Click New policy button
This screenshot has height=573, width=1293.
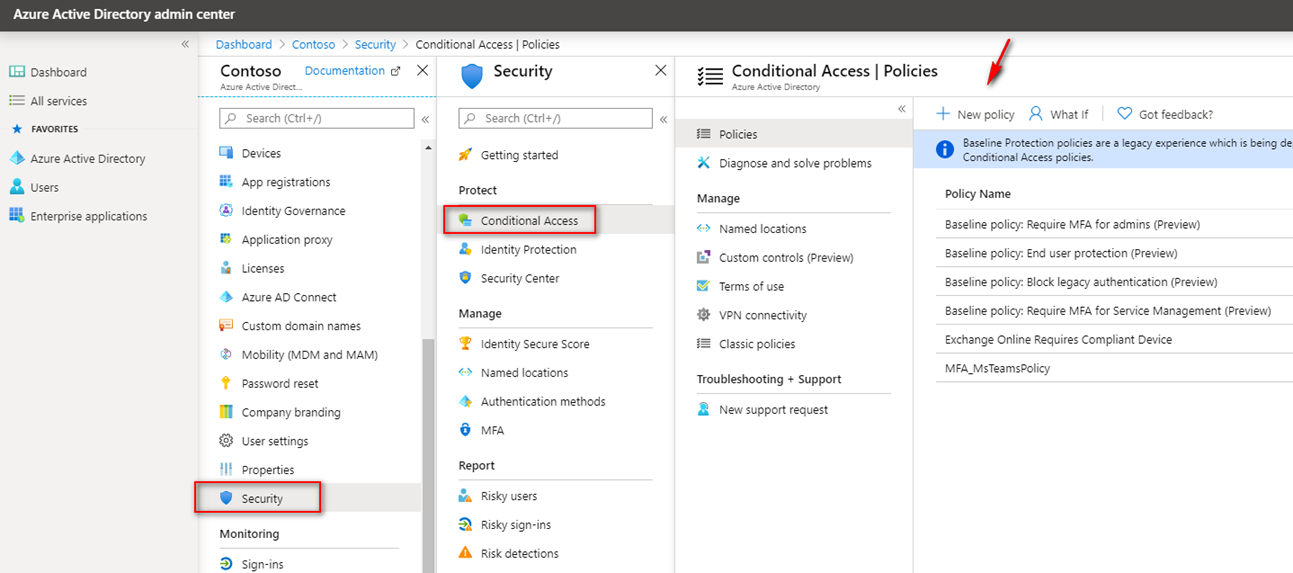click(x=975, y=114)
